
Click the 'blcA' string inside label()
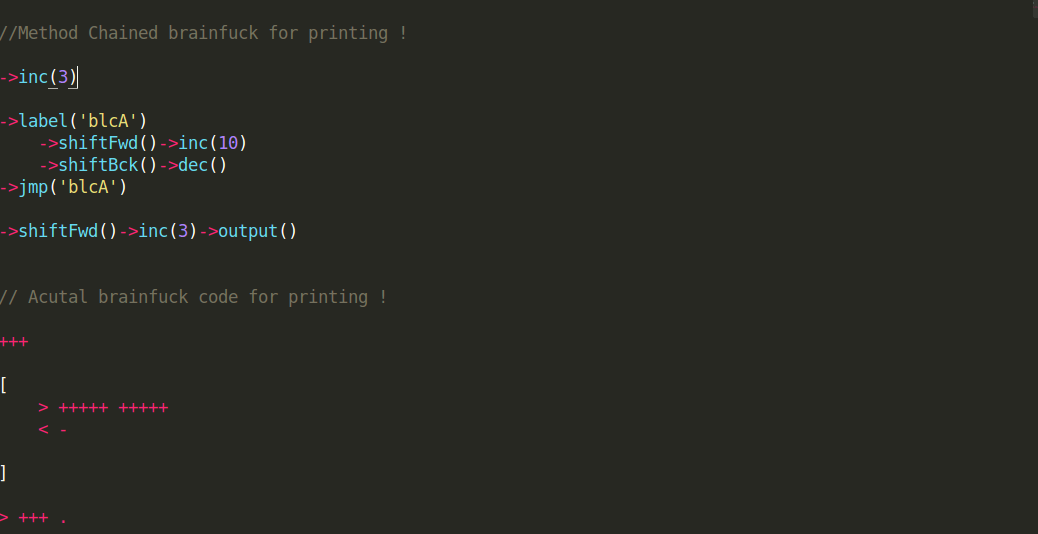click(108, 121)
